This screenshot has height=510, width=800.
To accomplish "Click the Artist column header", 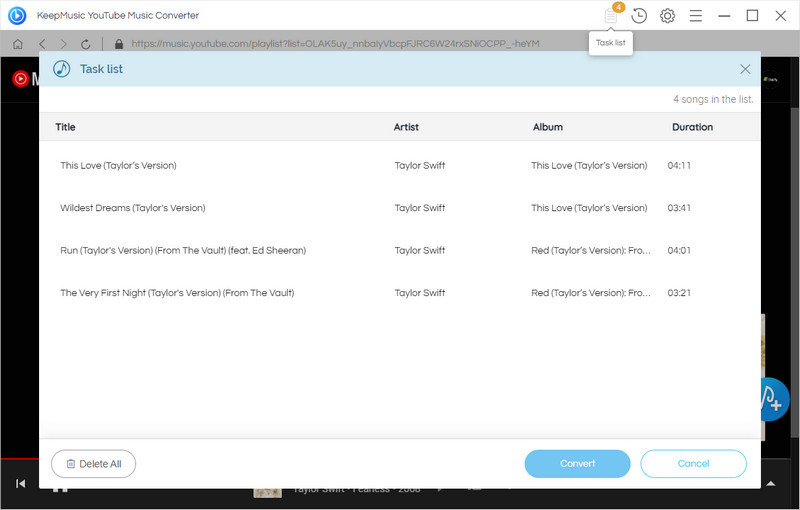I will (406, 127).
